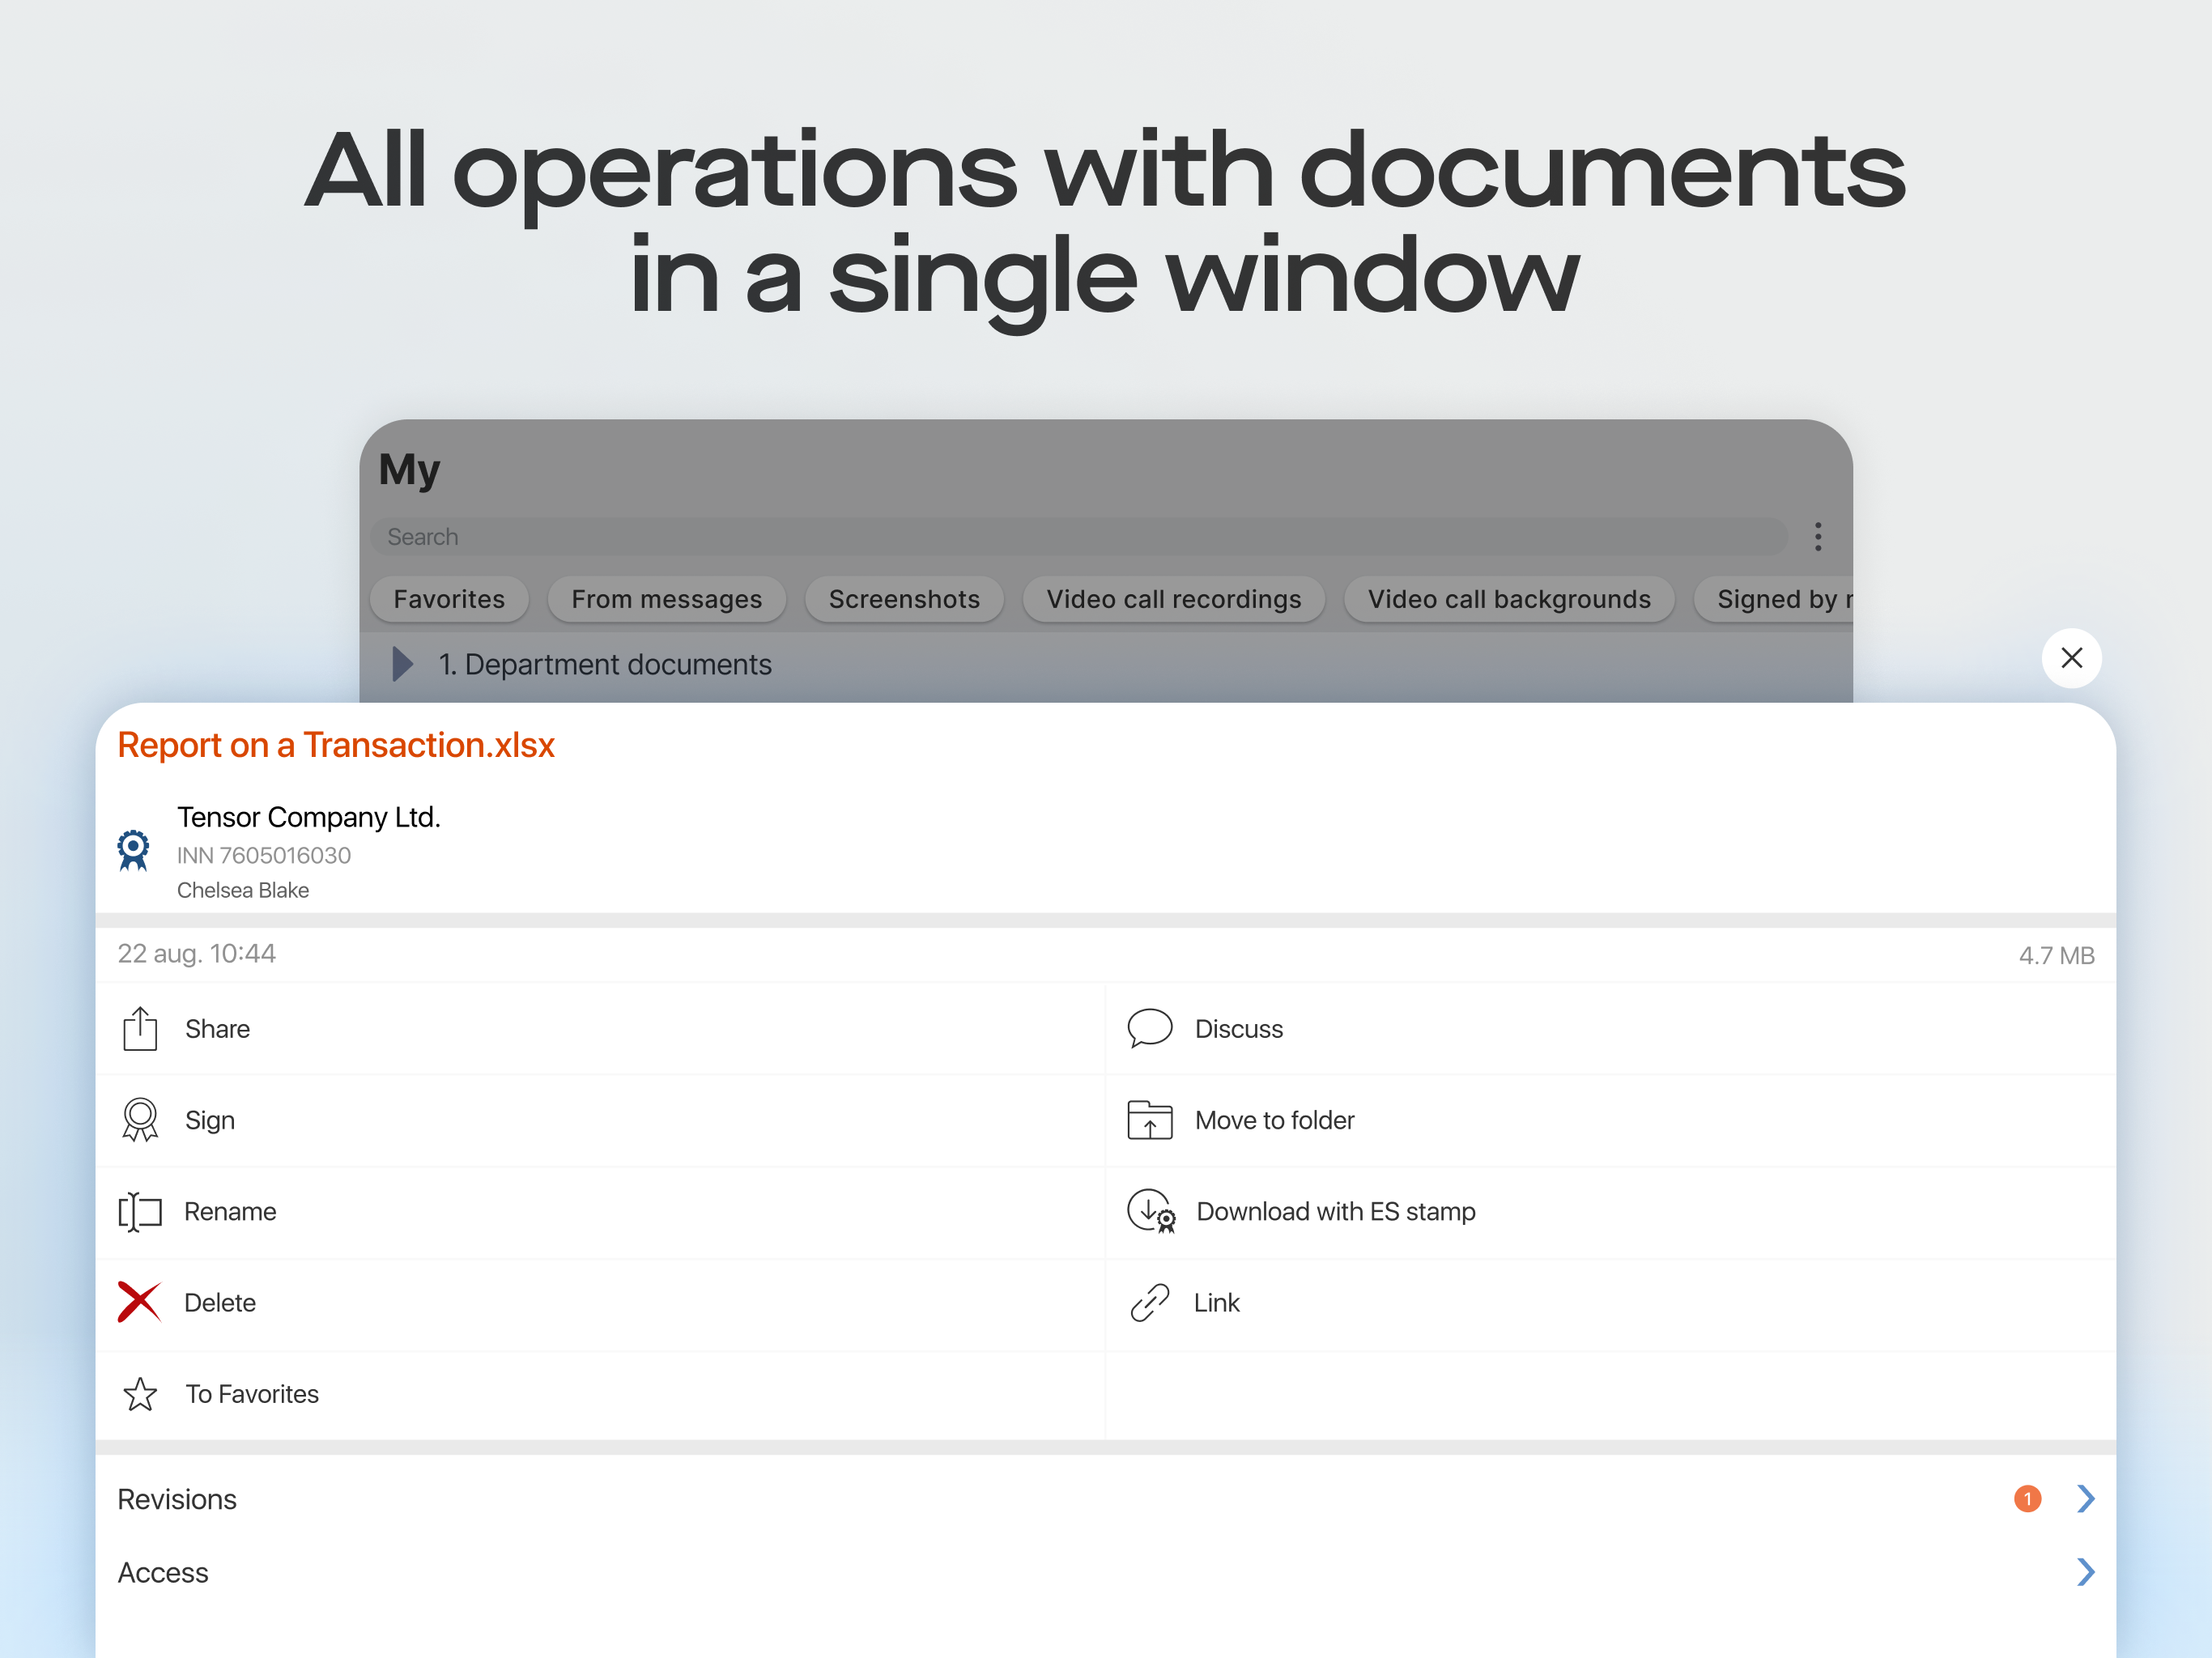Close the document actions panel

[x=2072, y=658]
